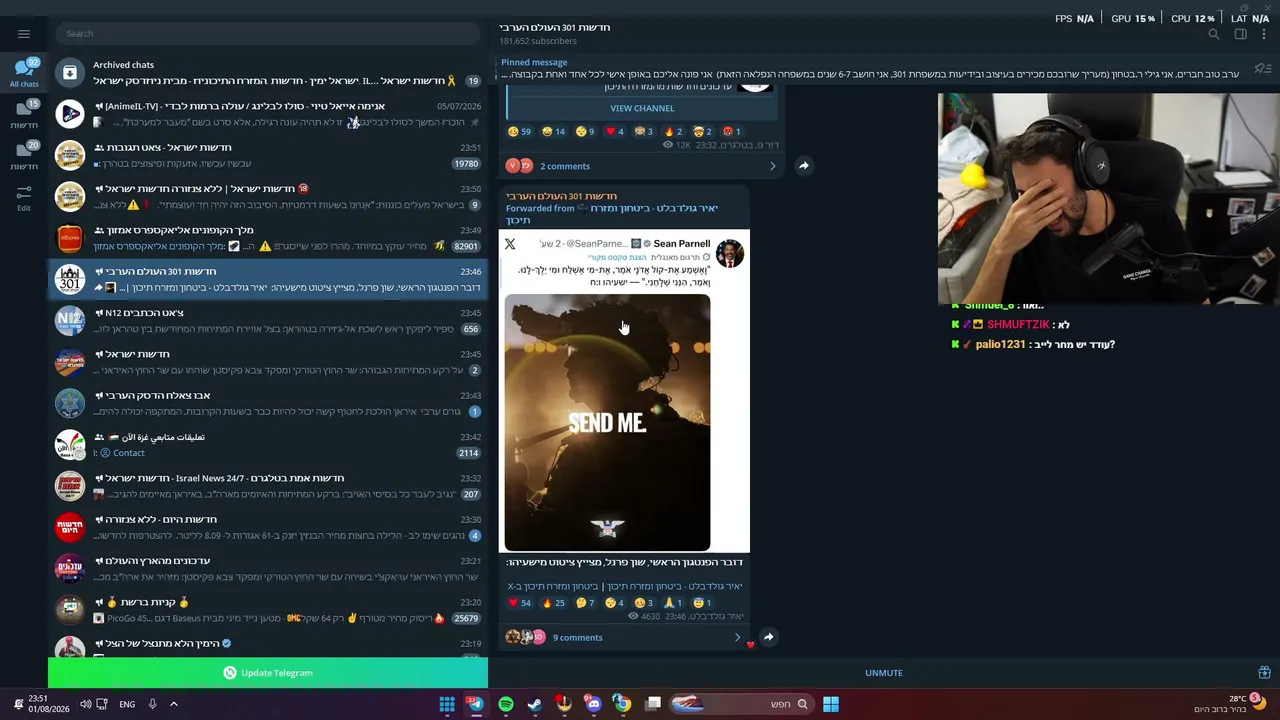React with the thinking emoji showing 7
Viewport: 1280px width, 720px height.
pyautogui.click(x=585, y=603)
